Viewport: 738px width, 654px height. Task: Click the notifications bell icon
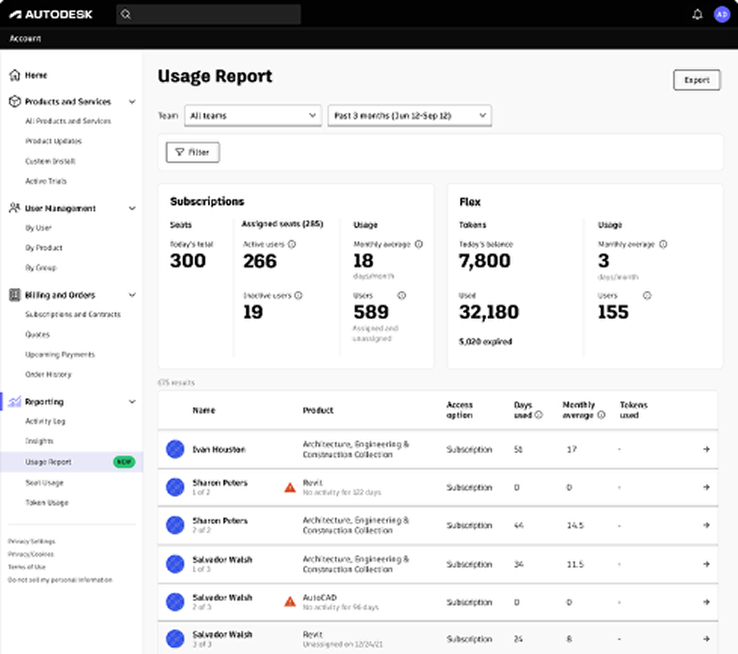coord(697,14)
